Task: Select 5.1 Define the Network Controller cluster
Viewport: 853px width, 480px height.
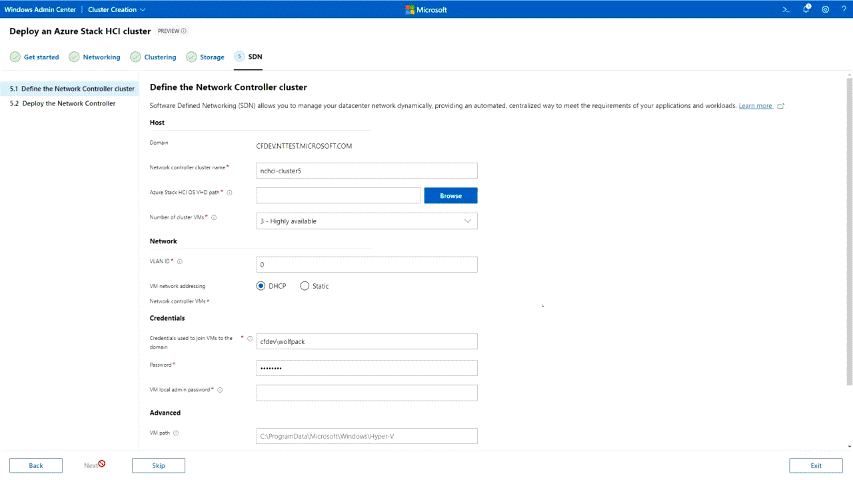Action: click(x=71, y=89)
